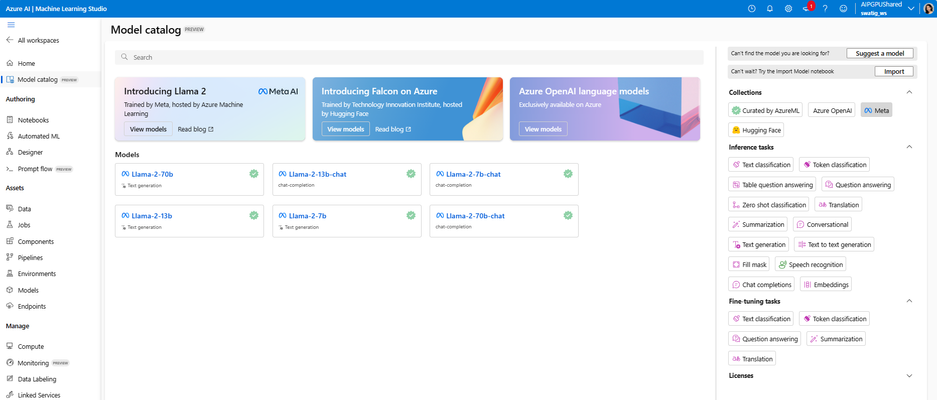Toggle the Embeddings filter

point(826,285)
